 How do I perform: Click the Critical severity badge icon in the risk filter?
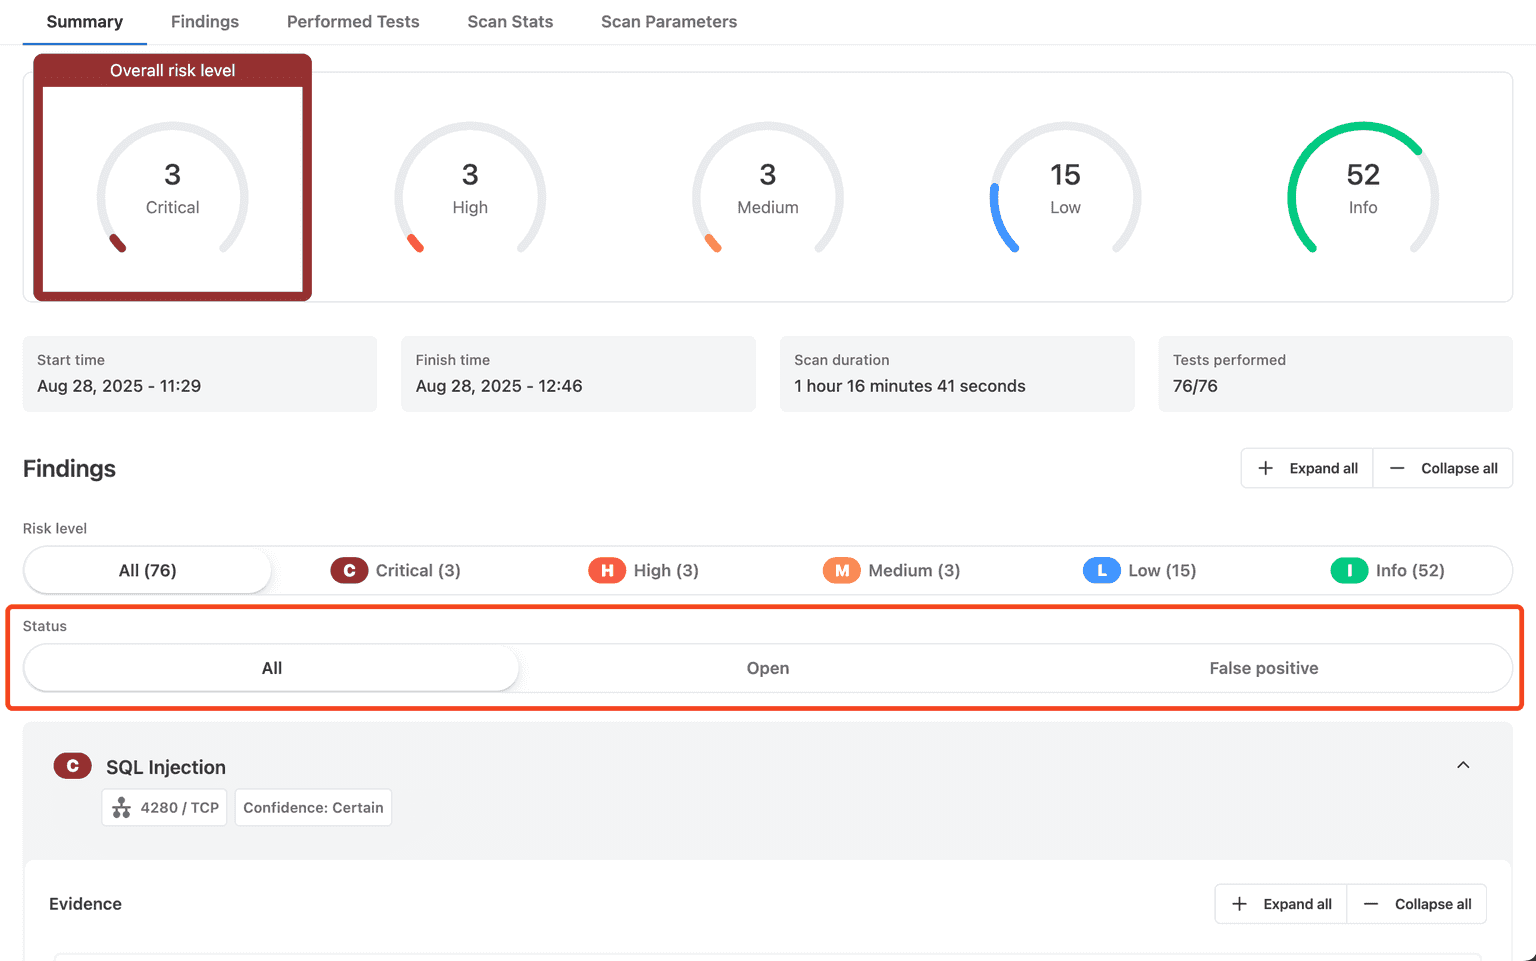click(x=349, y=570)
